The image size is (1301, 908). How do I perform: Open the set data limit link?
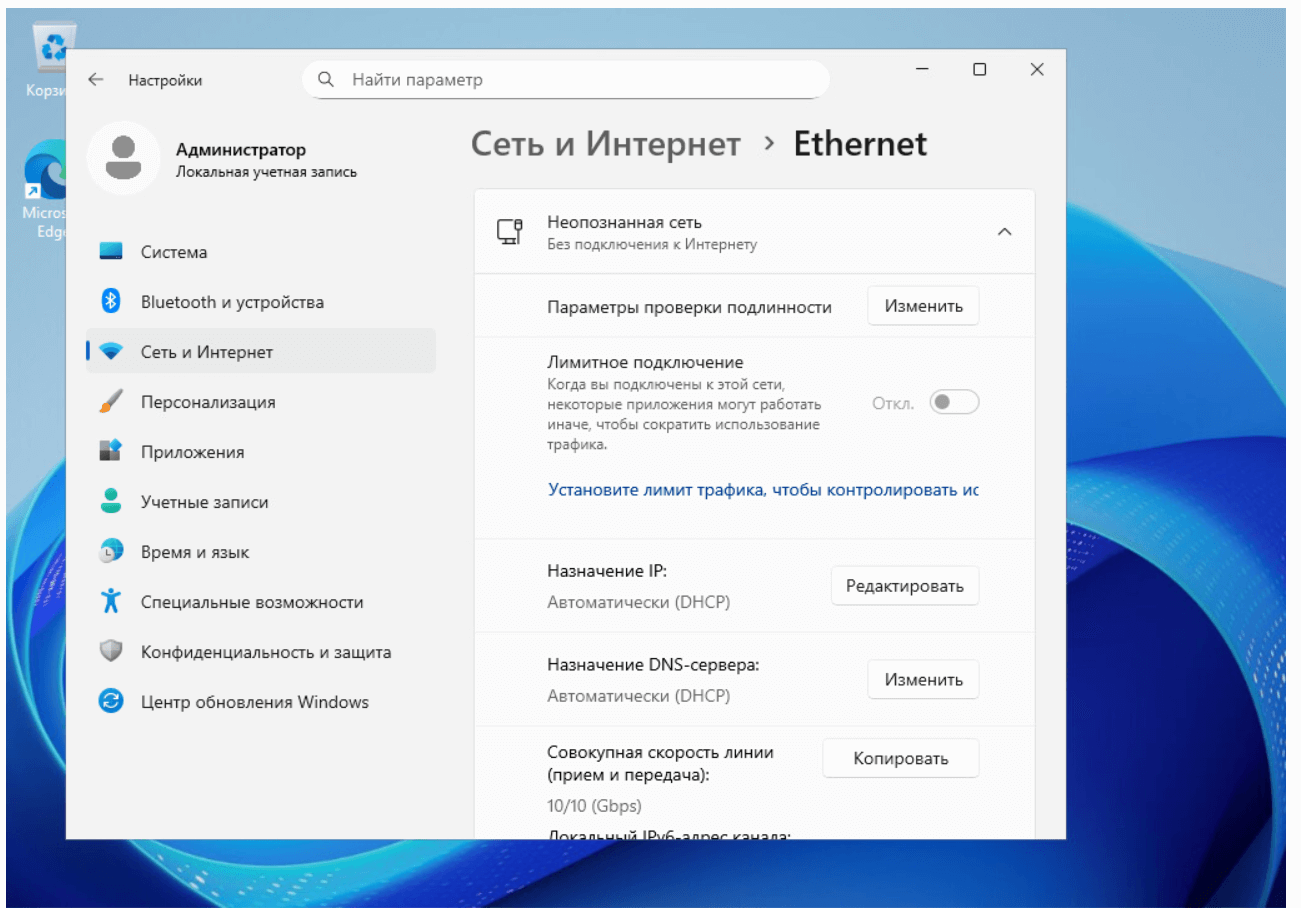tap(762, 490)
